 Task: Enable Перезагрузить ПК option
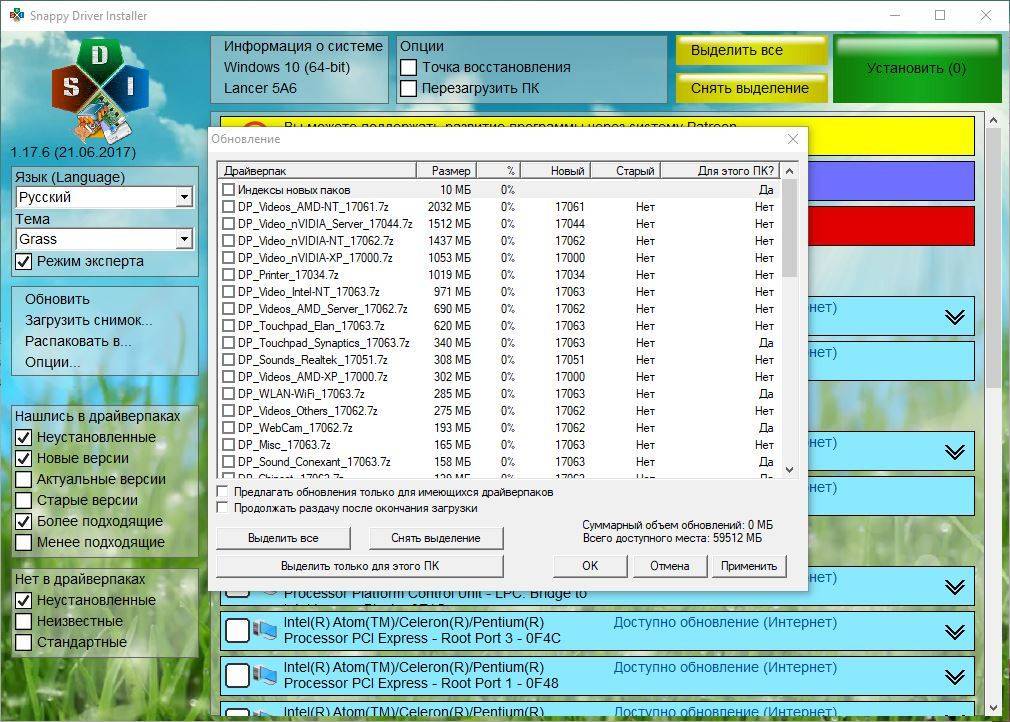408,88
